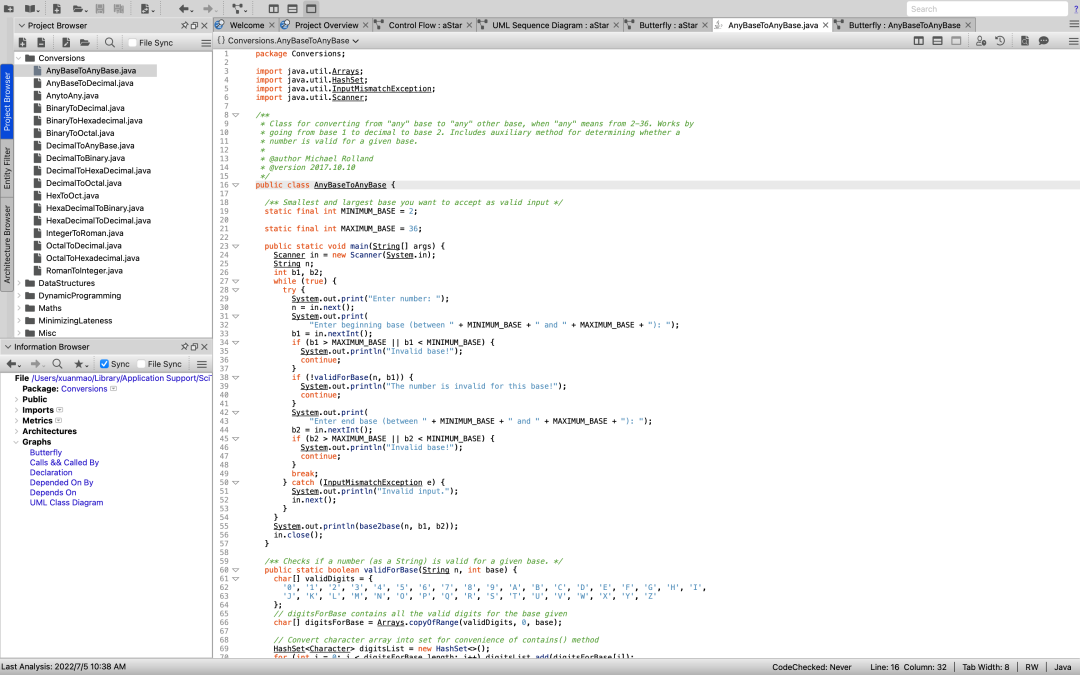1080x675 pixels.
Task: Click the history clock icon in editor toolbar
Action: [x=999, y=41]
